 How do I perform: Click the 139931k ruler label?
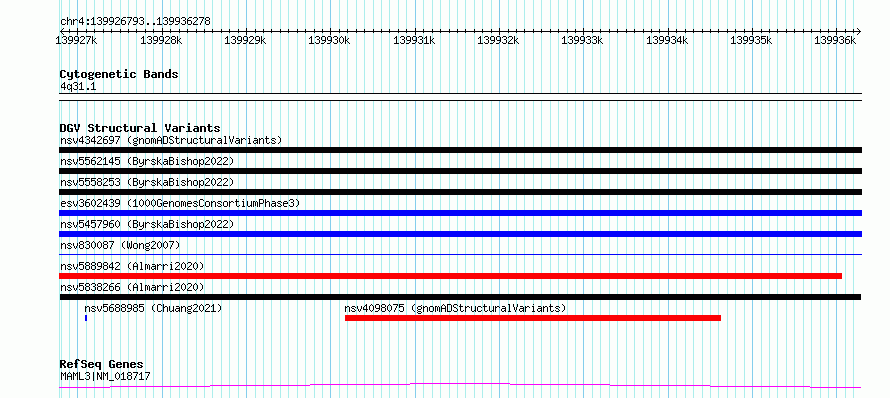[x=414, y=41]
